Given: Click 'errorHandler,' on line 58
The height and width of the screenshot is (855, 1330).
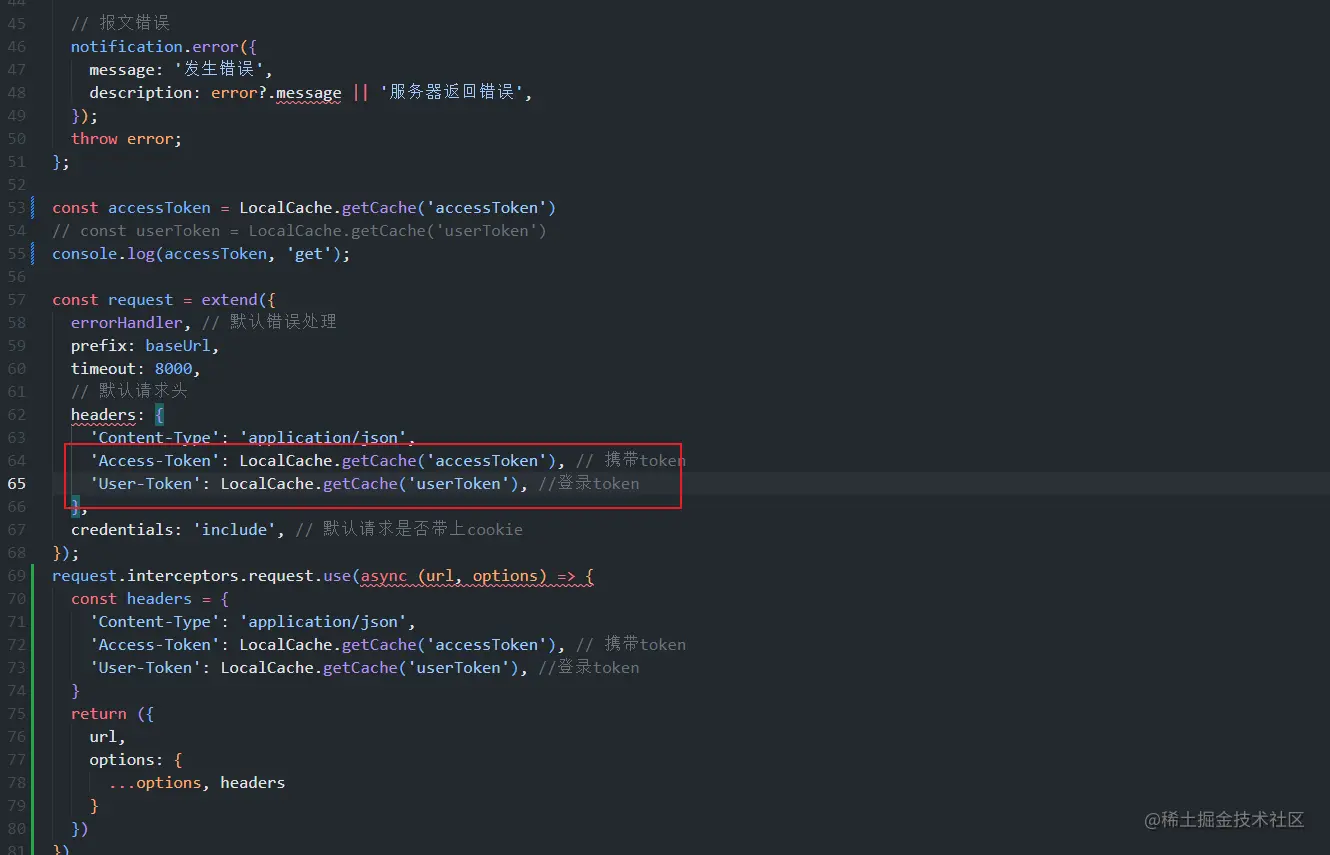Looking at the screenshot, I should pyautogui.click(x=131, y=322).
